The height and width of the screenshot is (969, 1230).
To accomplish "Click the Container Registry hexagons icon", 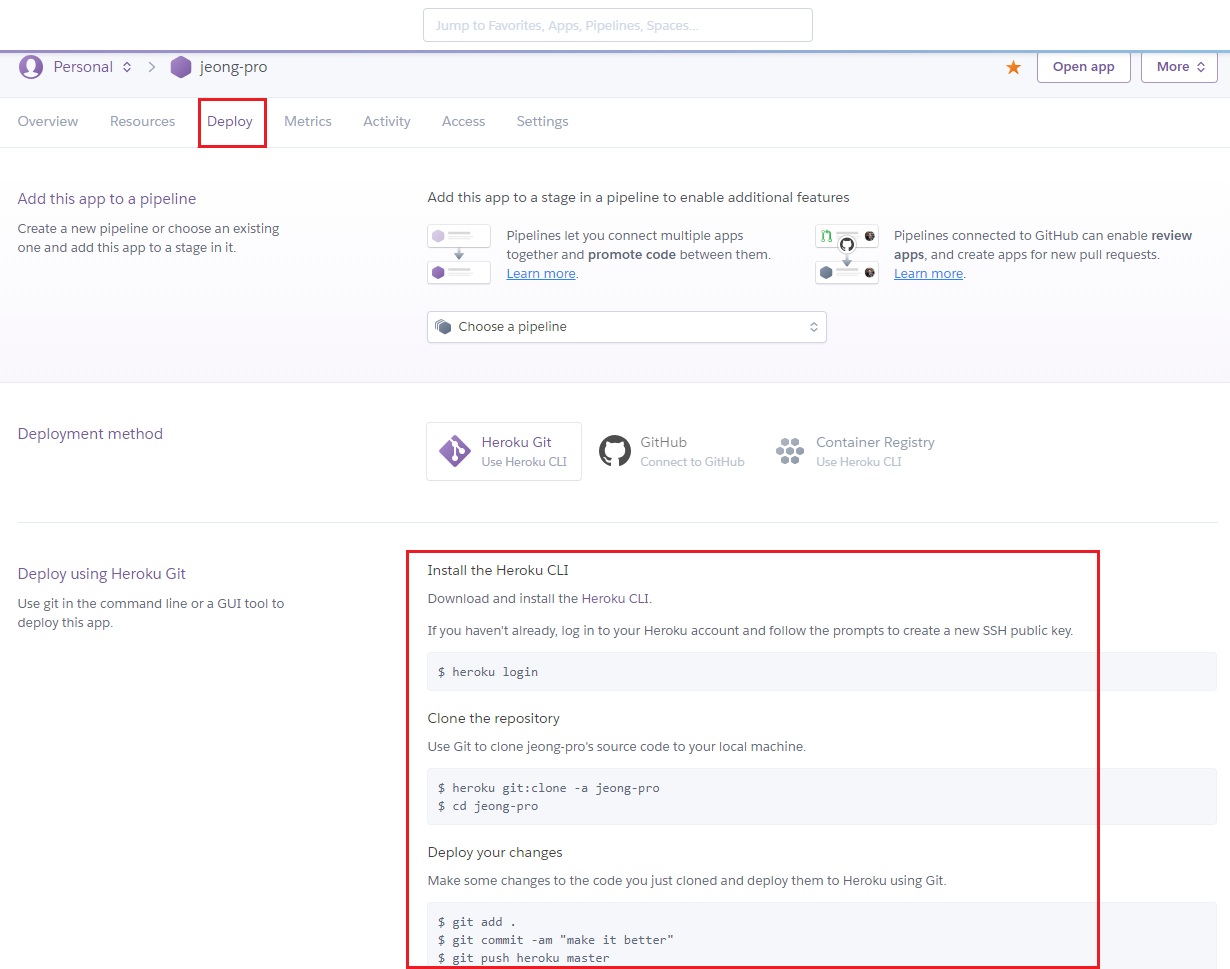I will pos(790,451).
